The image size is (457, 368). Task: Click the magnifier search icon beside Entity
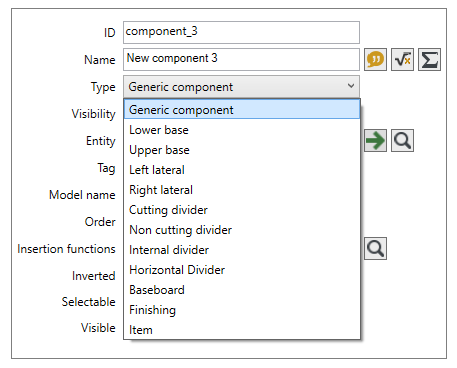point(402,141)
